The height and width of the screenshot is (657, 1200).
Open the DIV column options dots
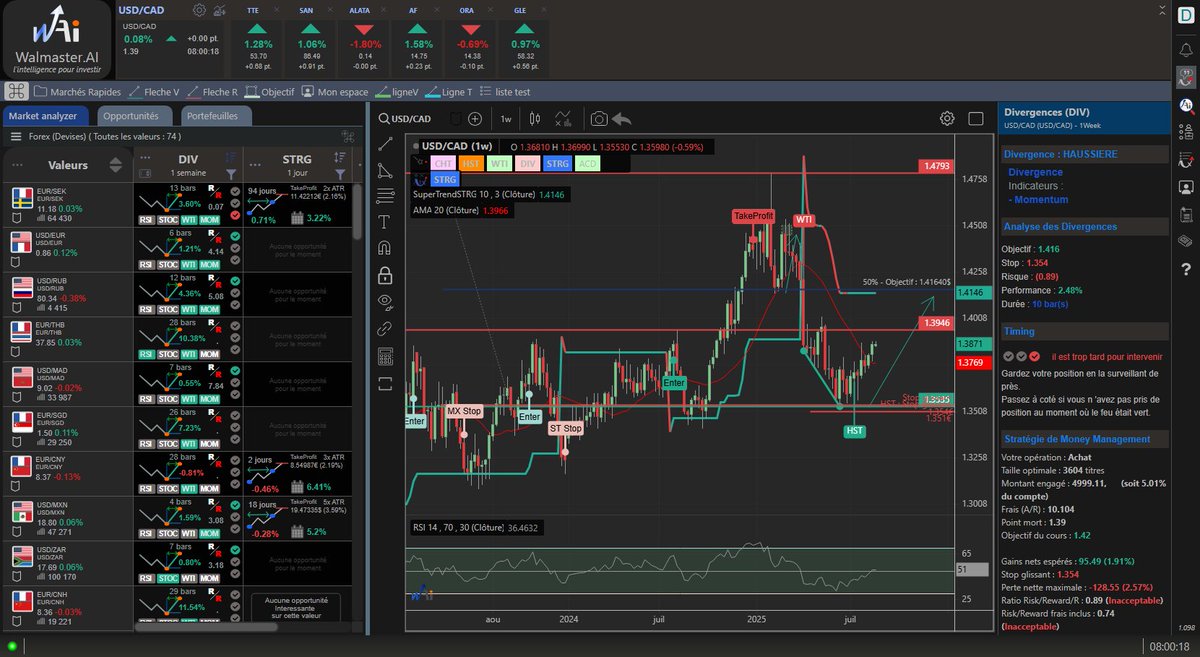(x=146, y=158)
